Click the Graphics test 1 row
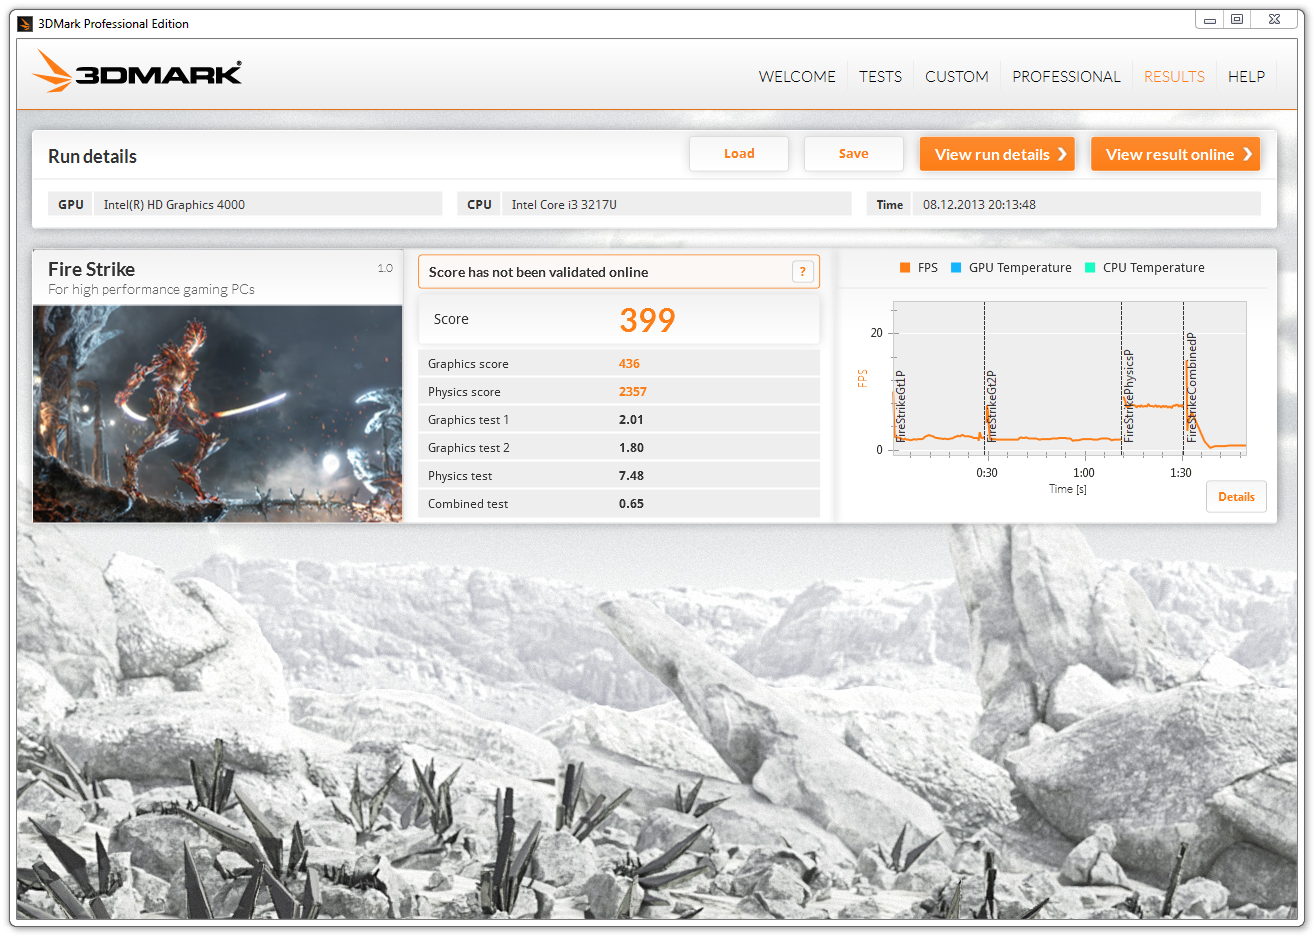This screenshot has width=1315, height=947. pos(619,420)
